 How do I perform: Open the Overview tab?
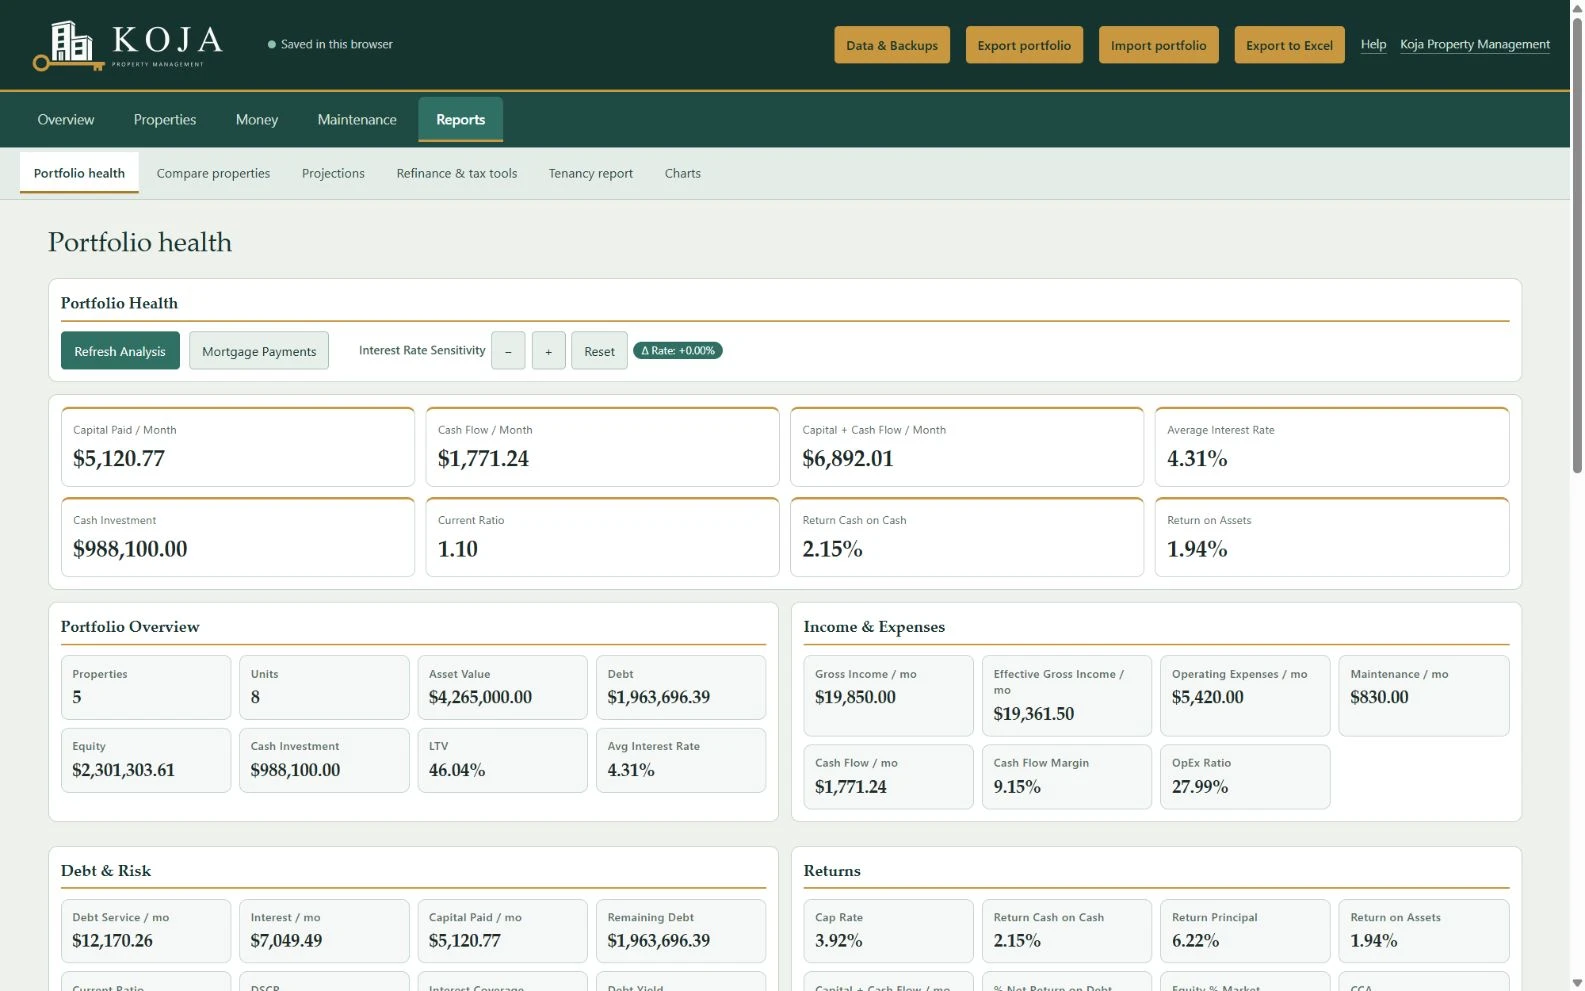[x=66, y=120]
